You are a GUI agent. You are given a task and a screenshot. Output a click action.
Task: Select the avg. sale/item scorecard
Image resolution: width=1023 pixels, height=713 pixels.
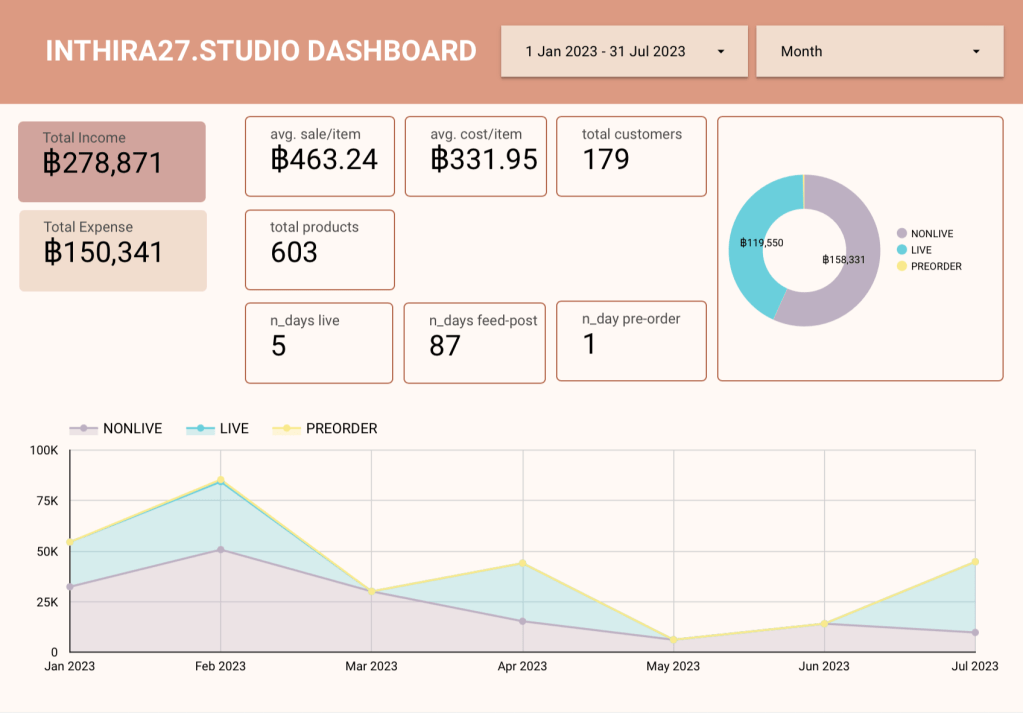pyautogui.click(x=319, y=156)
